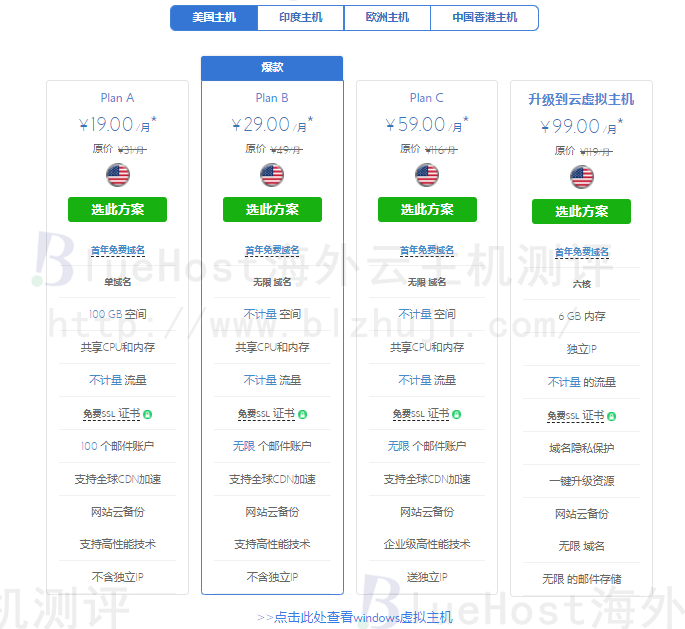Click the 爆款 banner above Plan B
The width and height of the screenshot is (685, 629).
coord(272,68)
